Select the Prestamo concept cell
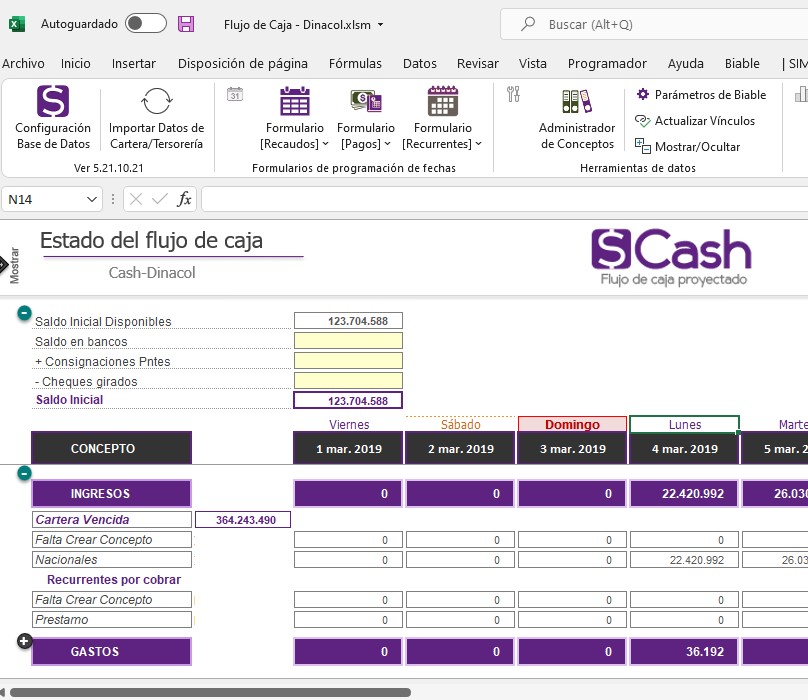Image resolution: width=808 pixels, height=700 pixels. [112, 620]
